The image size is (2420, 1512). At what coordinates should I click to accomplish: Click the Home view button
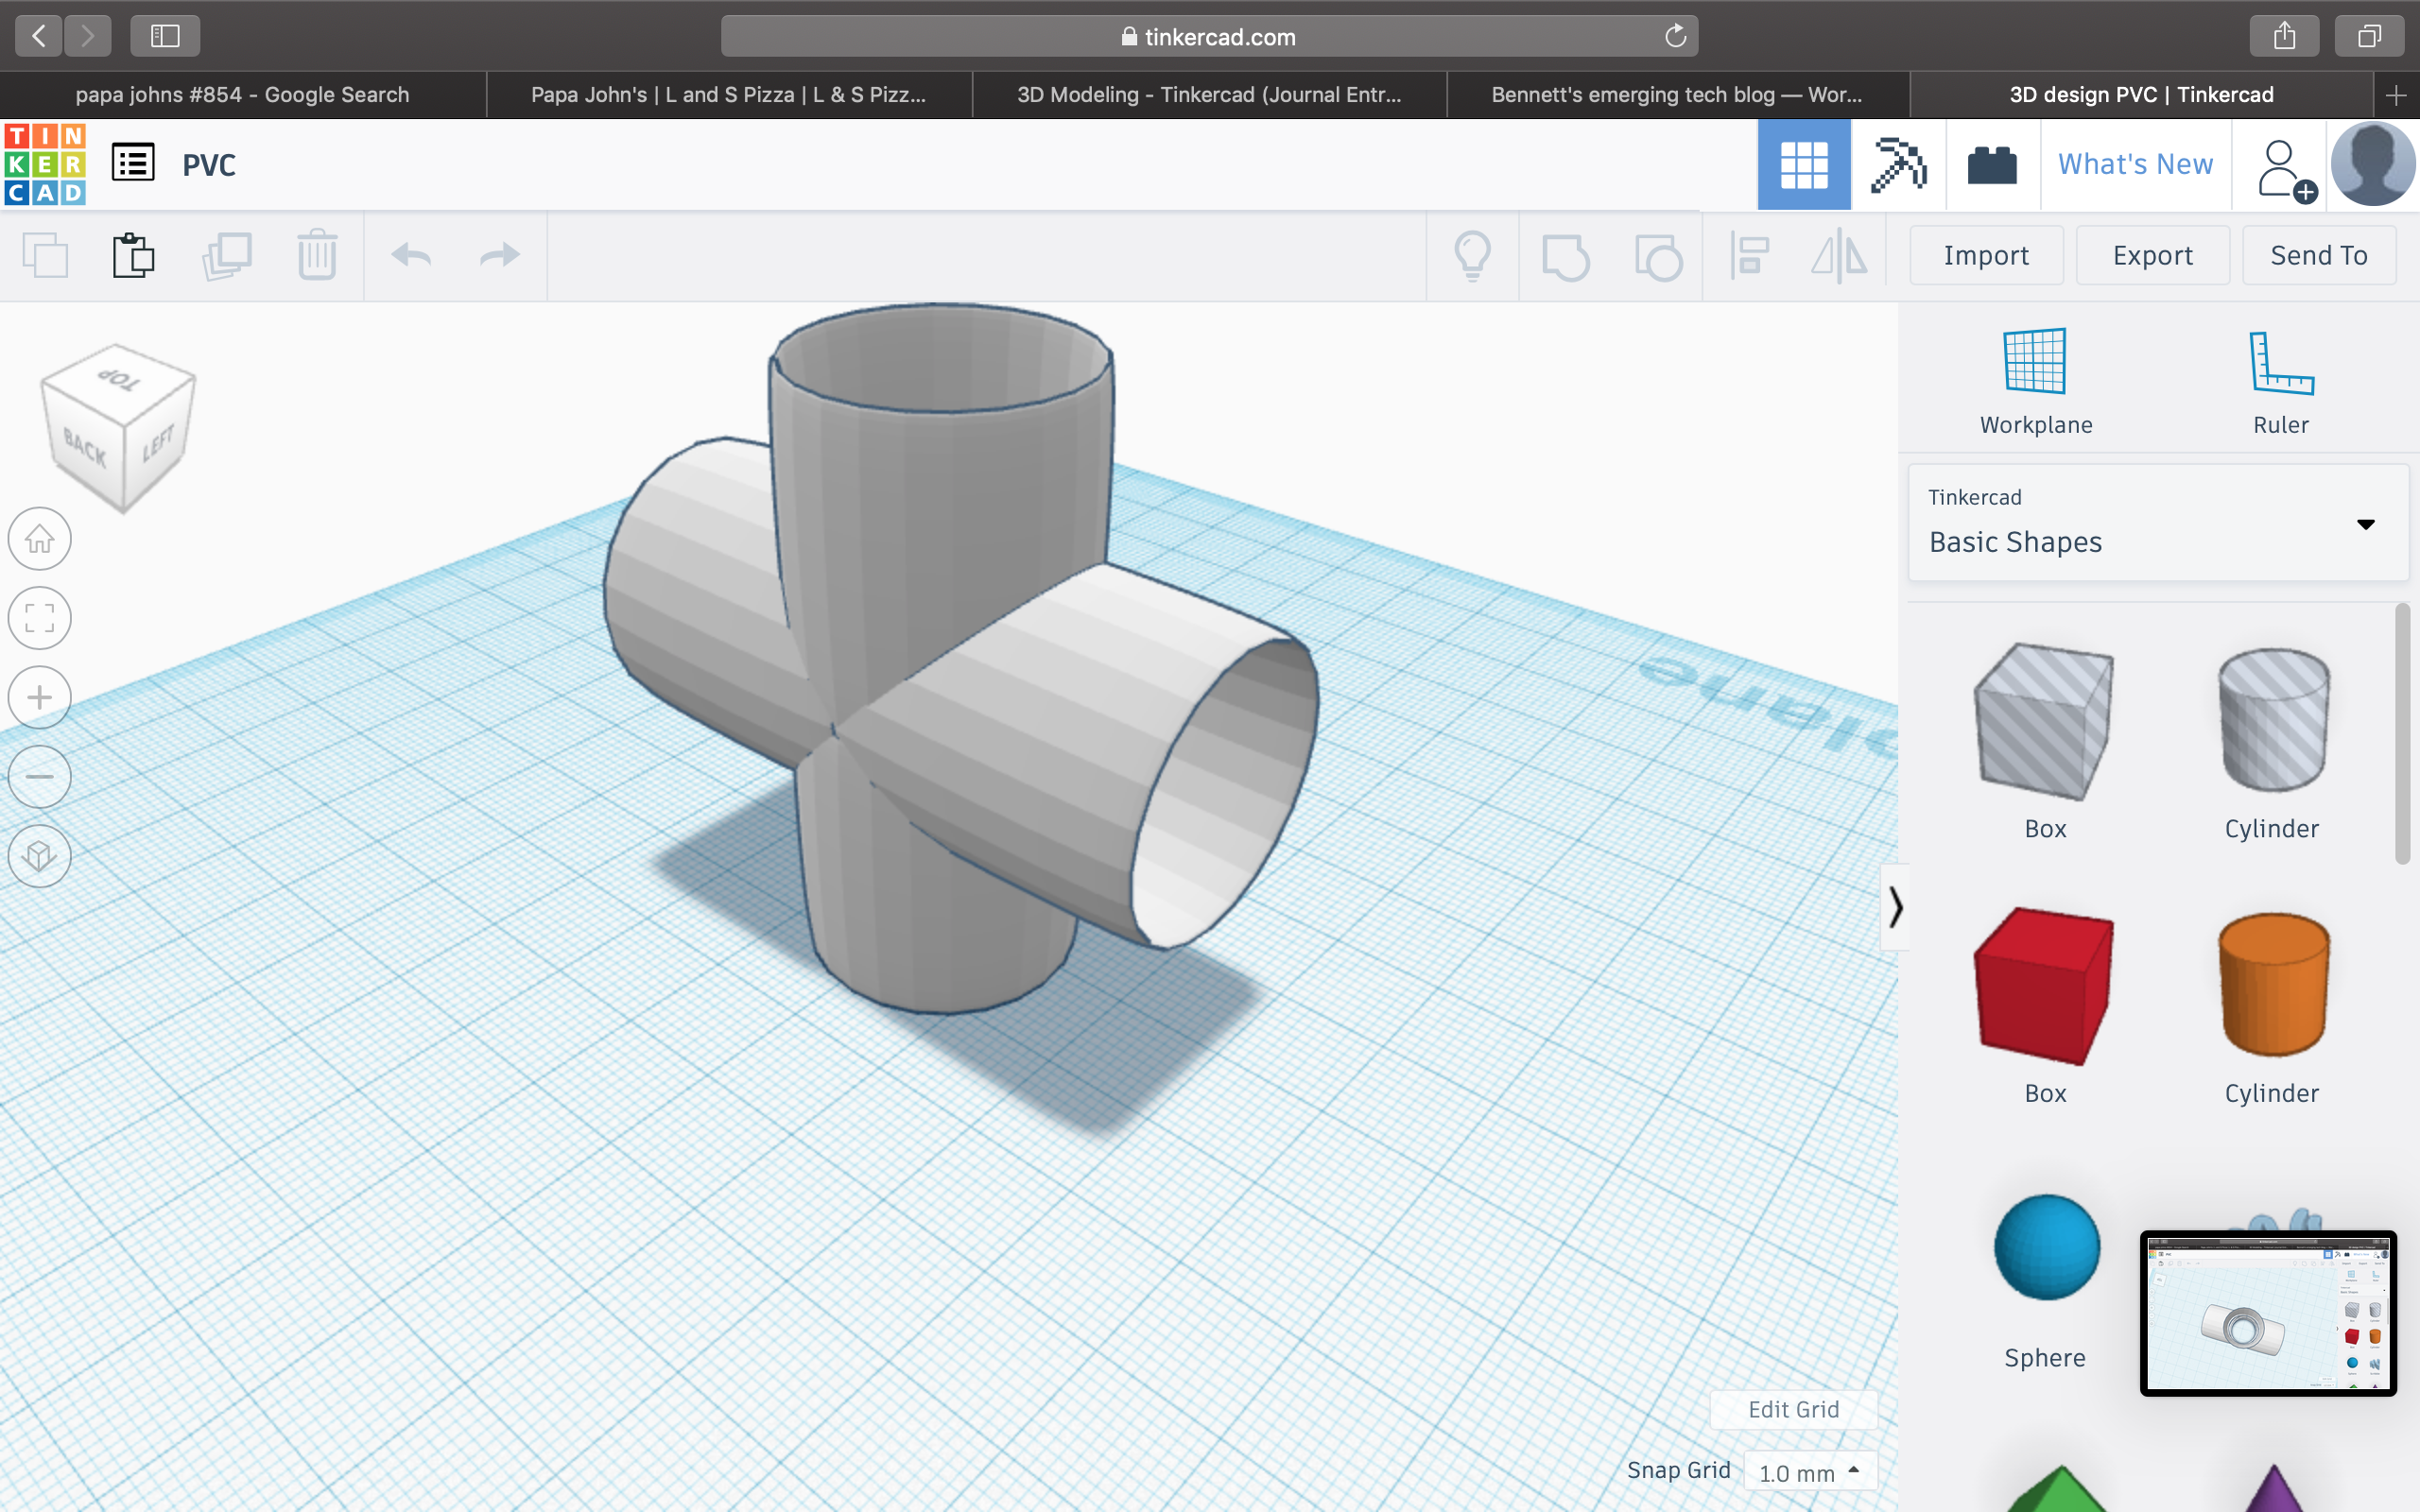[x=40, y=539]
